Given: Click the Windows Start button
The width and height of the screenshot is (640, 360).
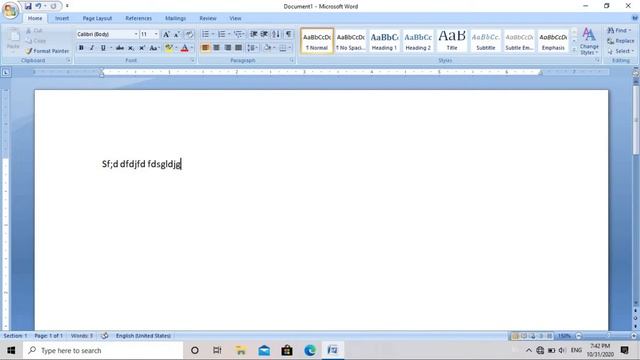Looking at the screenshot, I should pos(11,350).
